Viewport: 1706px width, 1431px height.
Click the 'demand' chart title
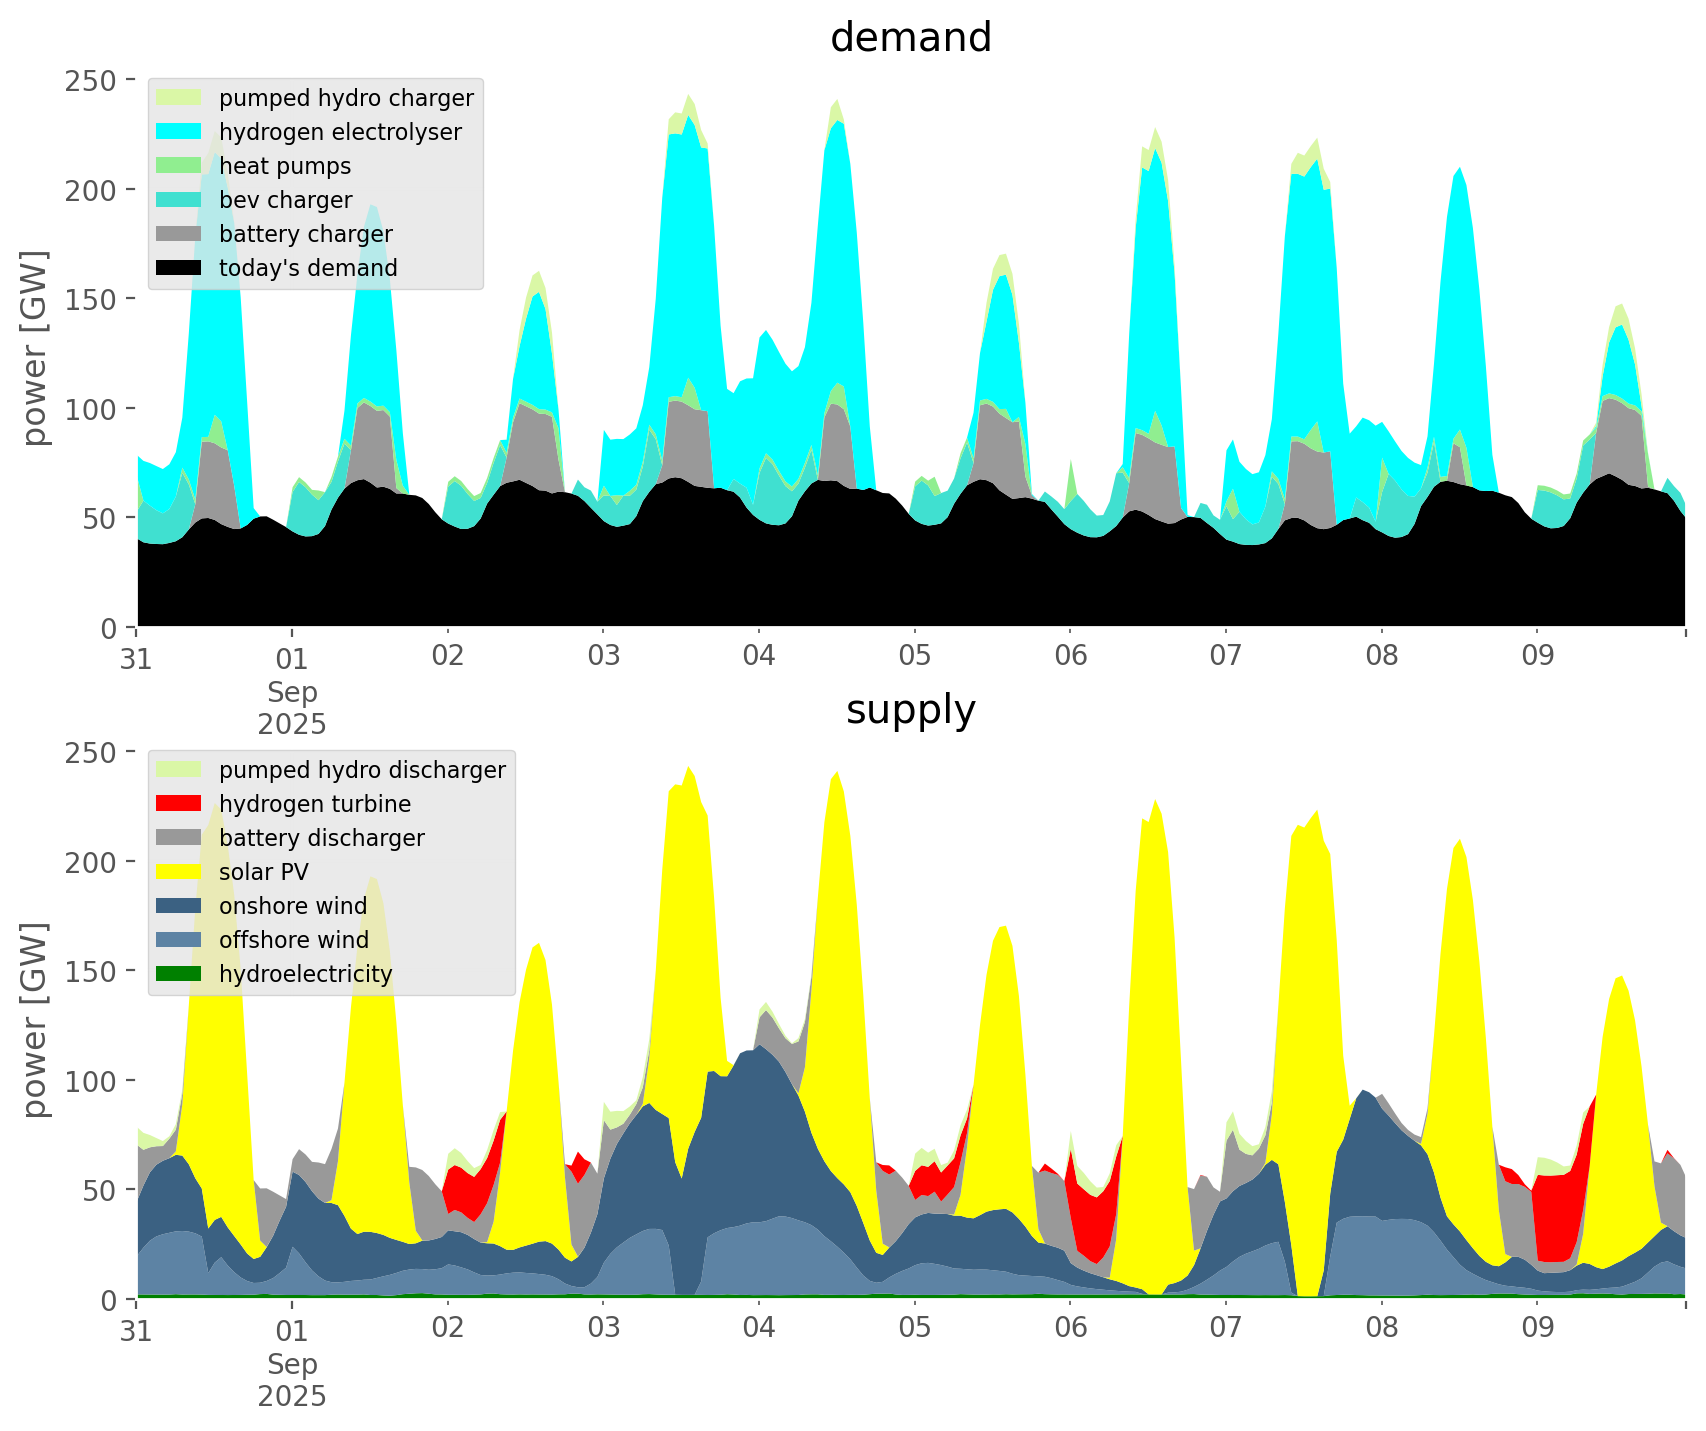[x=910, y=38]
